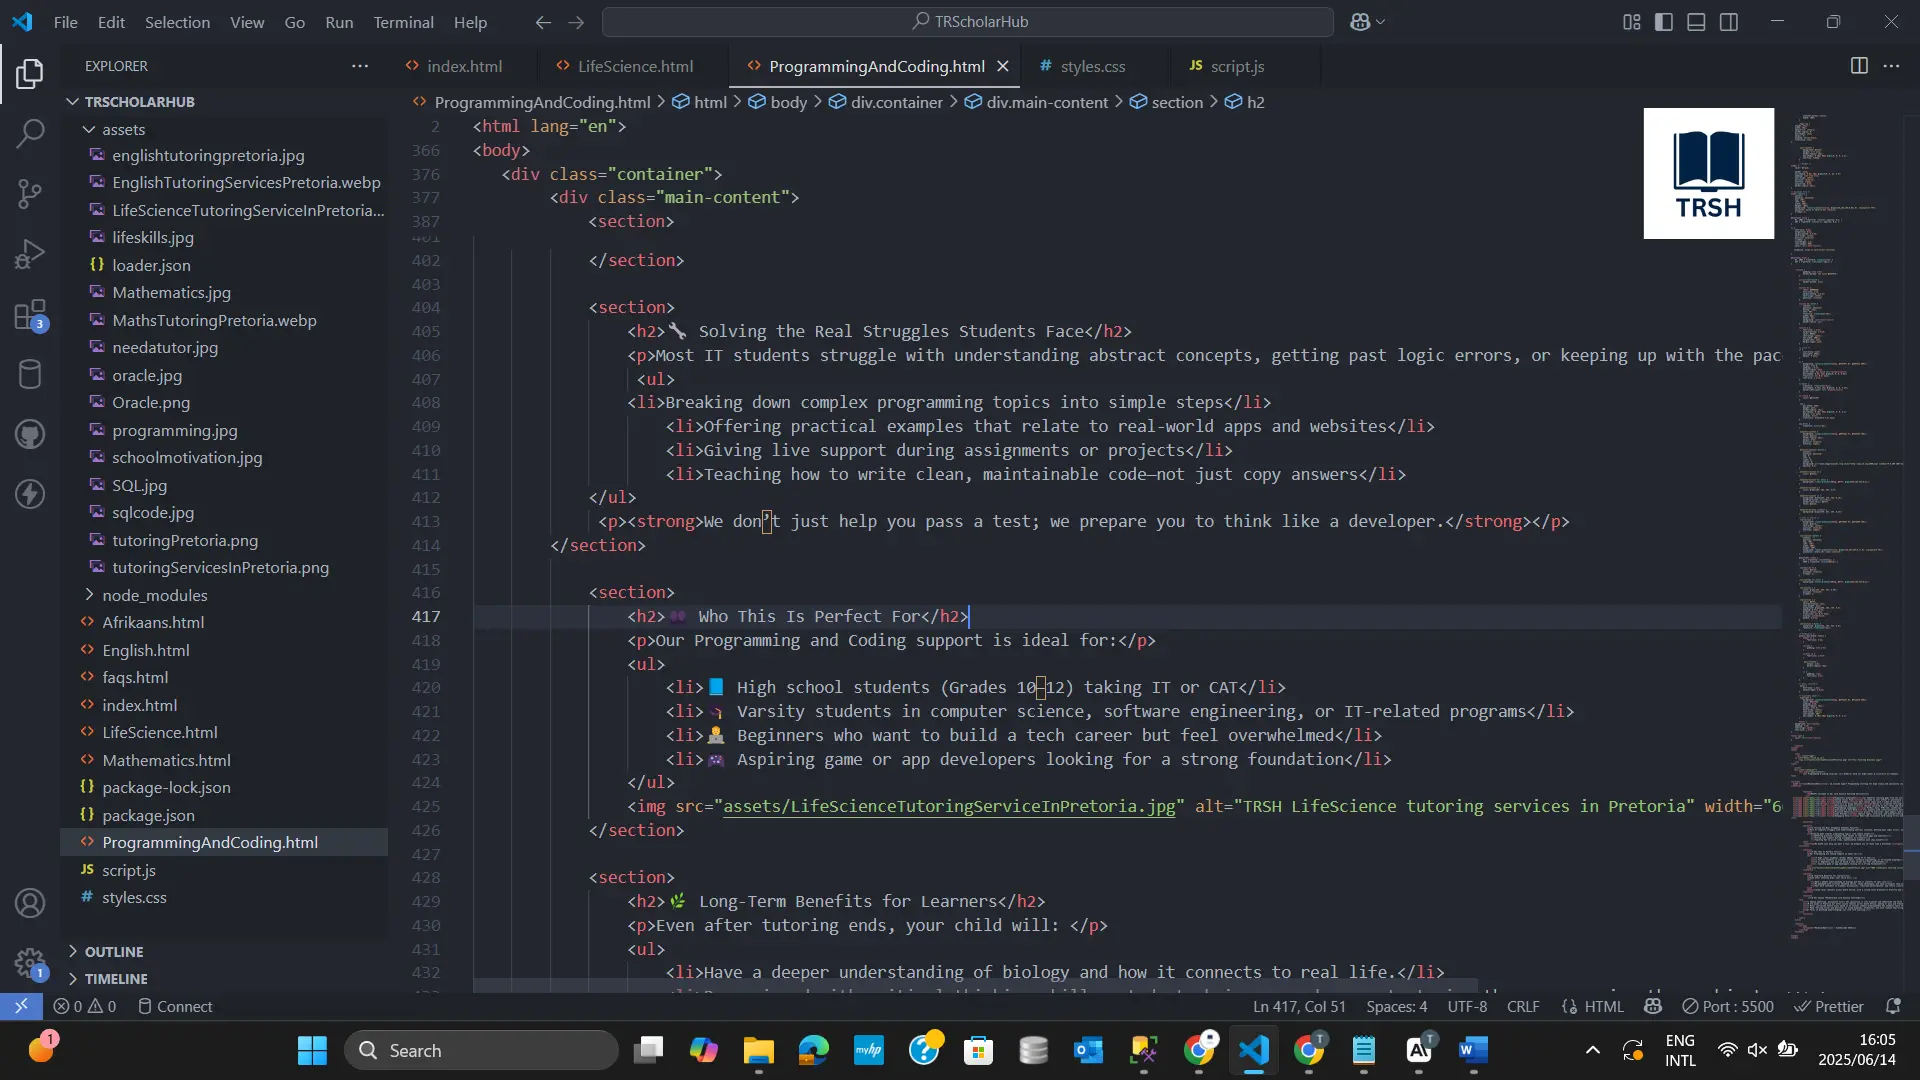Click div.container in the breadcrumb
The height and width of the screenshot is (1080, 1920).
tap(896, 102)
